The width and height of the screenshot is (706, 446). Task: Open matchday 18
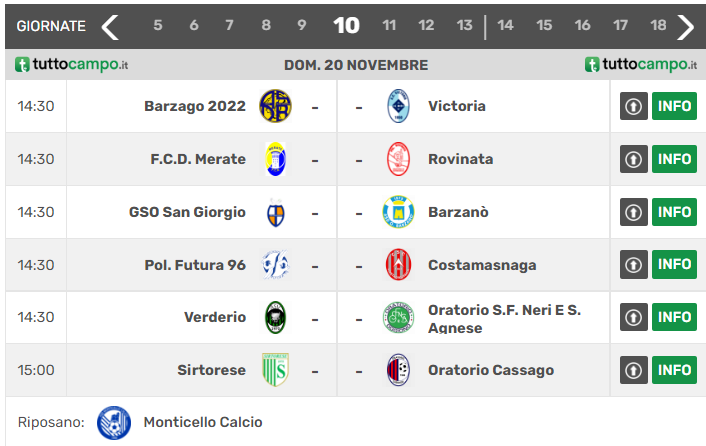click(x=658, y=26)
